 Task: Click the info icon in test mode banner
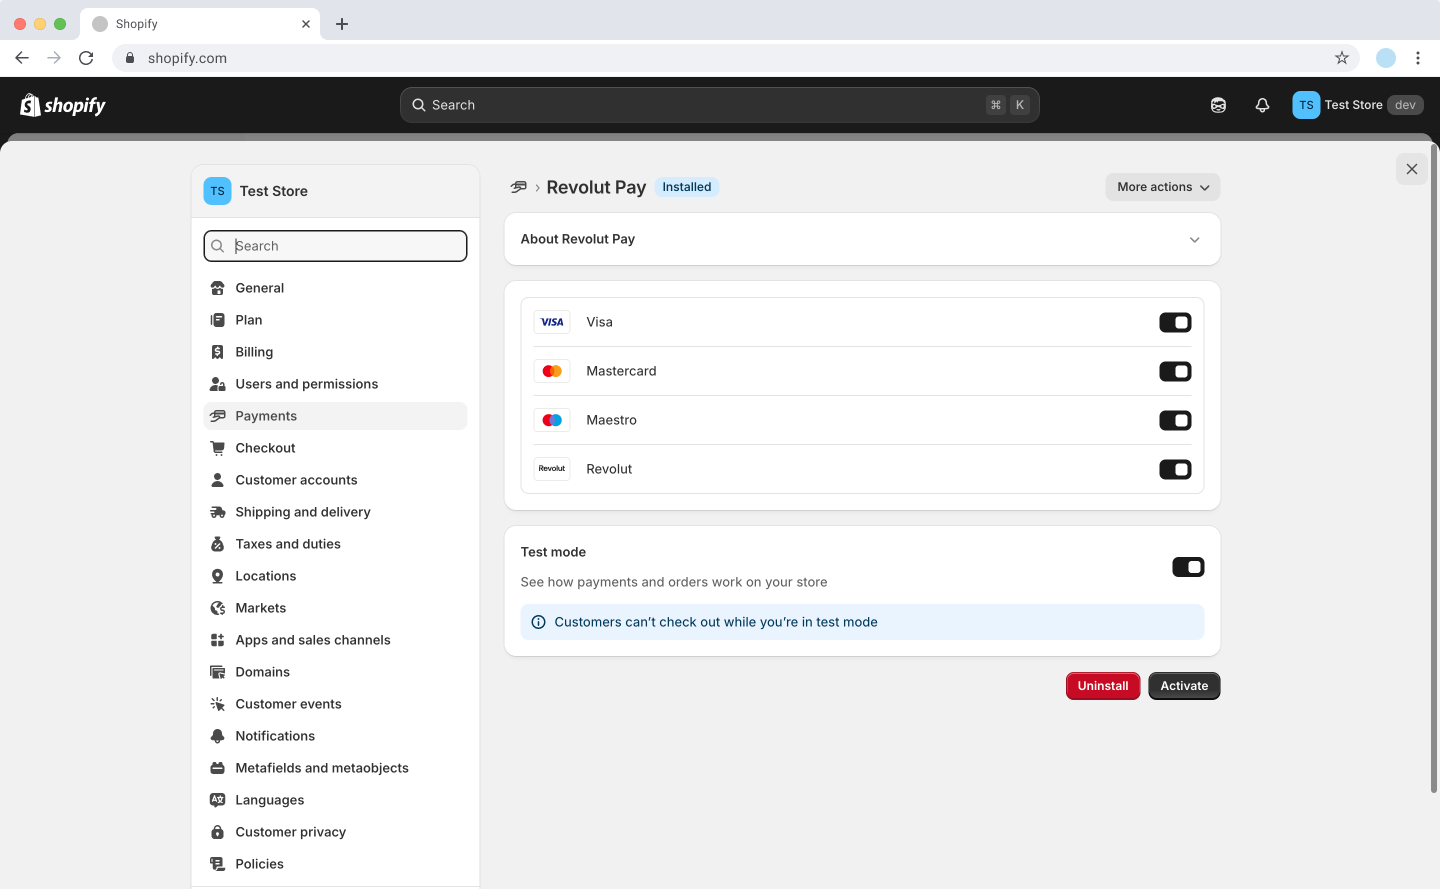pos(538,622)
